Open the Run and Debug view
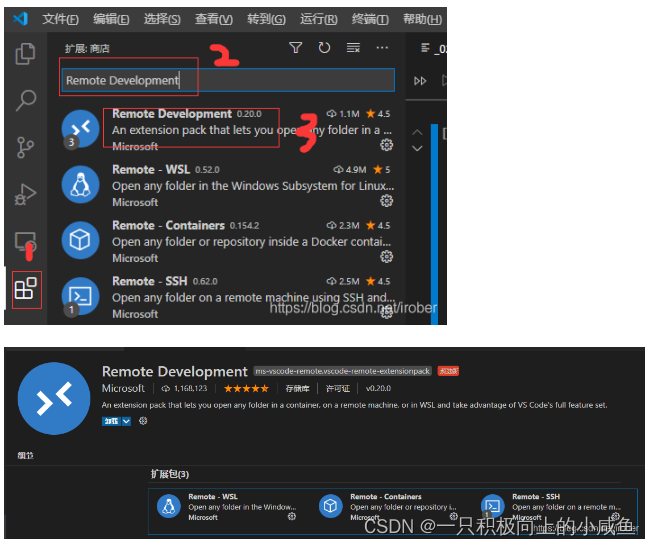Image resolution: width=652 pixels, height=546 pixels. [25, 194]
